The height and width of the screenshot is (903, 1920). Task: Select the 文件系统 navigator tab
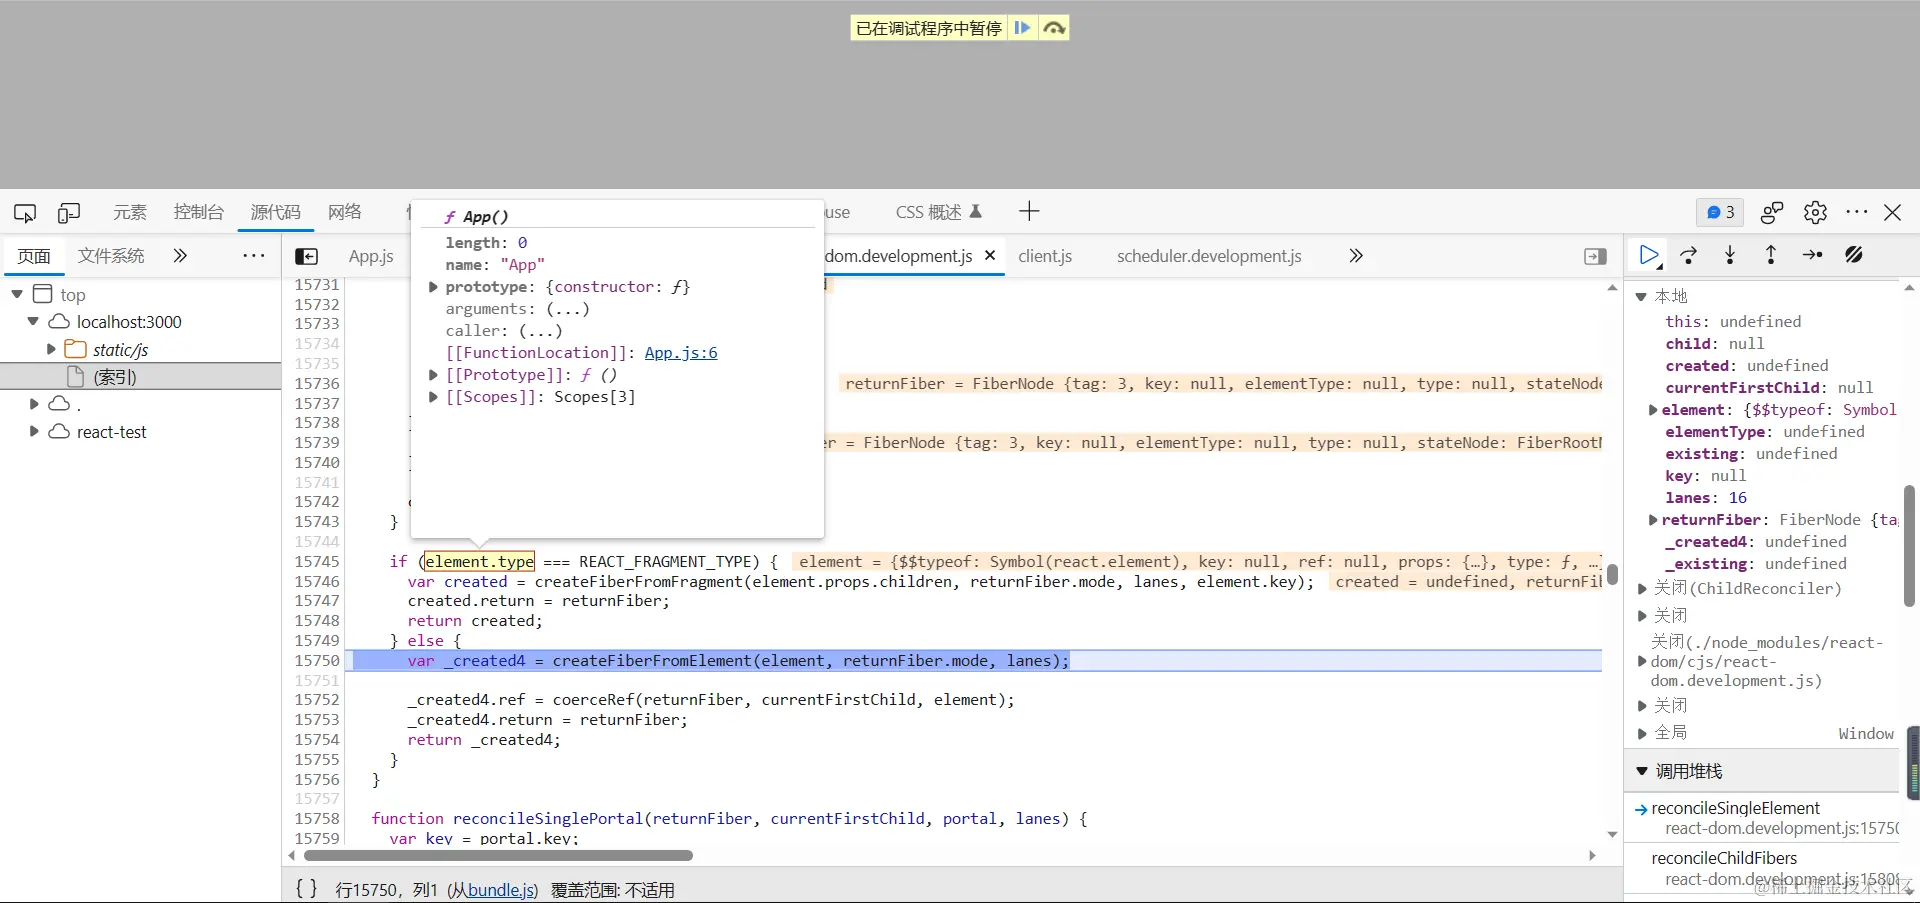point(111,256)
